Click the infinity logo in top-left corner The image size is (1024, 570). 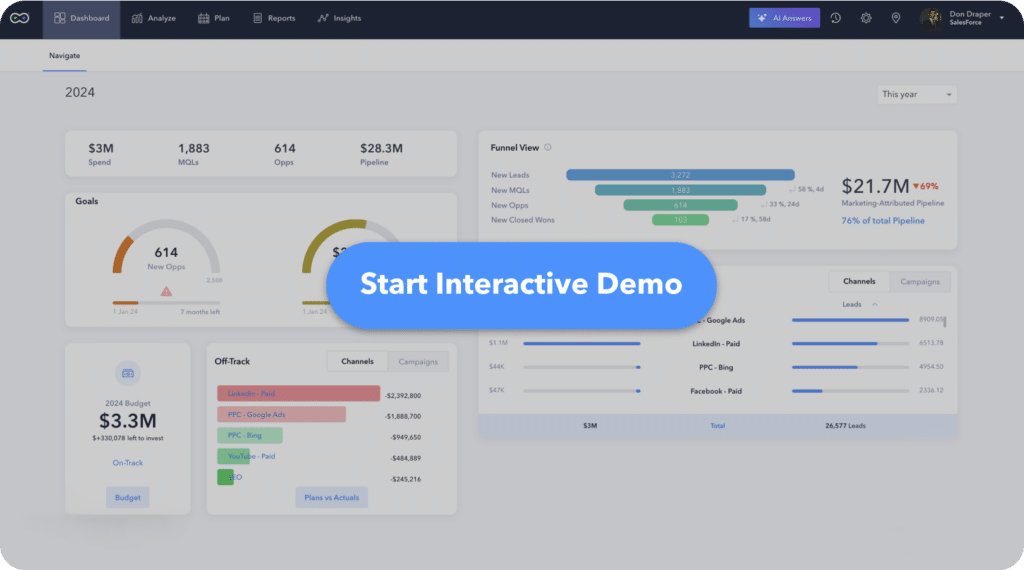coord(20,18)
